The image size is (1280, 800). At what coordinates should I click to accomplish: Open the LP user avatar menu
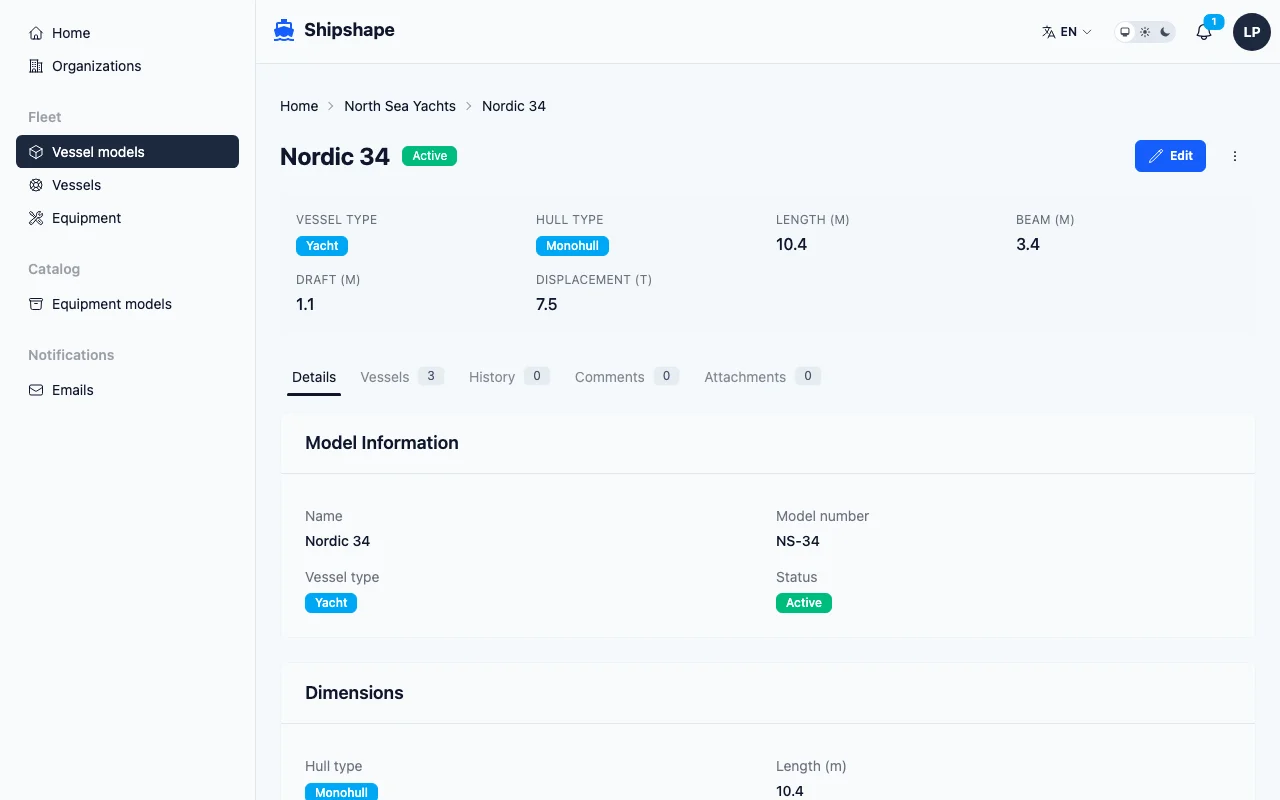[x=1252, y=31]
